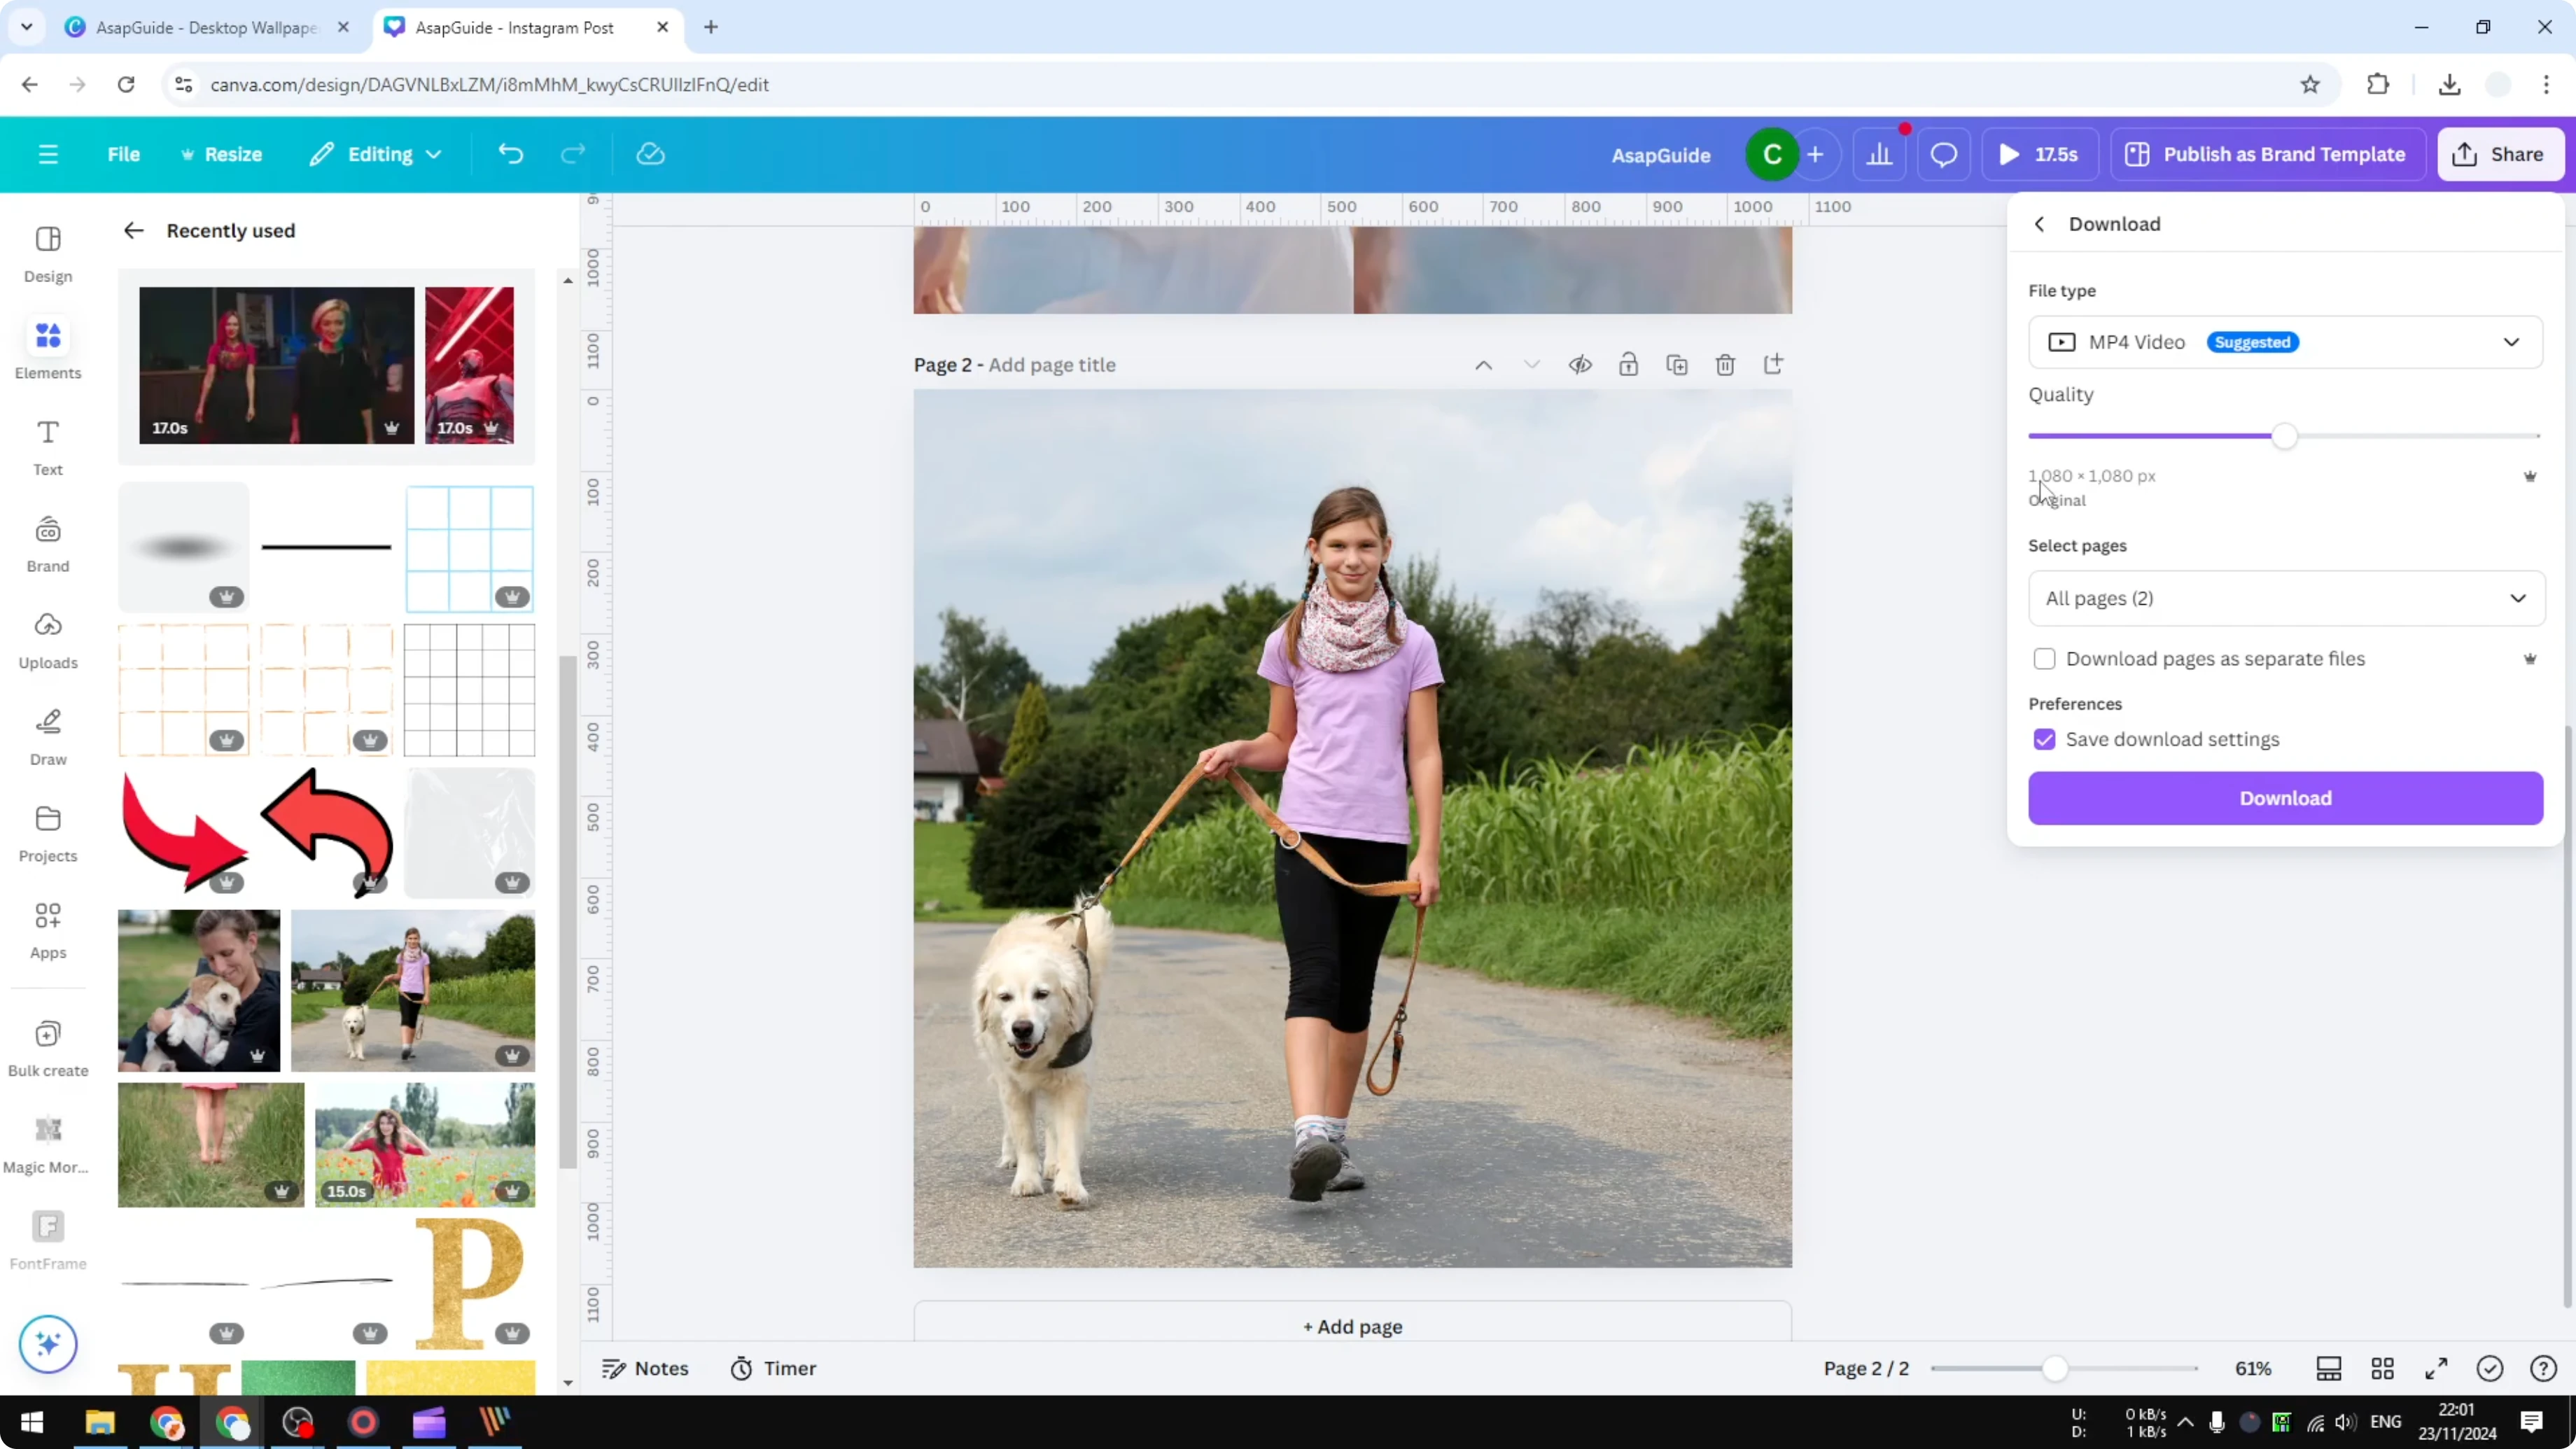Hide Page 2 with the eye toggle
This screenshot has width=2576, height=1449.
point(1580,365)
